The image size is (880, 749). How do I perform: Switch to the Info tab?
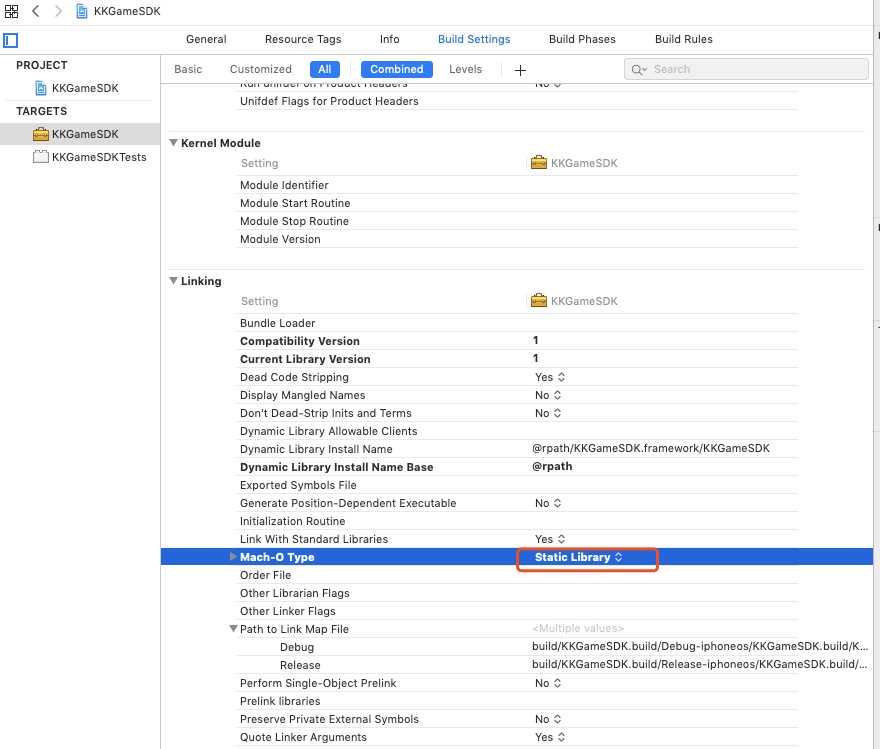coord(389,39)
